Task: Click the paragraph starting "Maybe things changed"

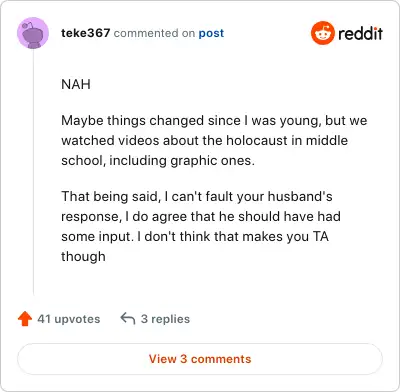Action: point(214,140)
